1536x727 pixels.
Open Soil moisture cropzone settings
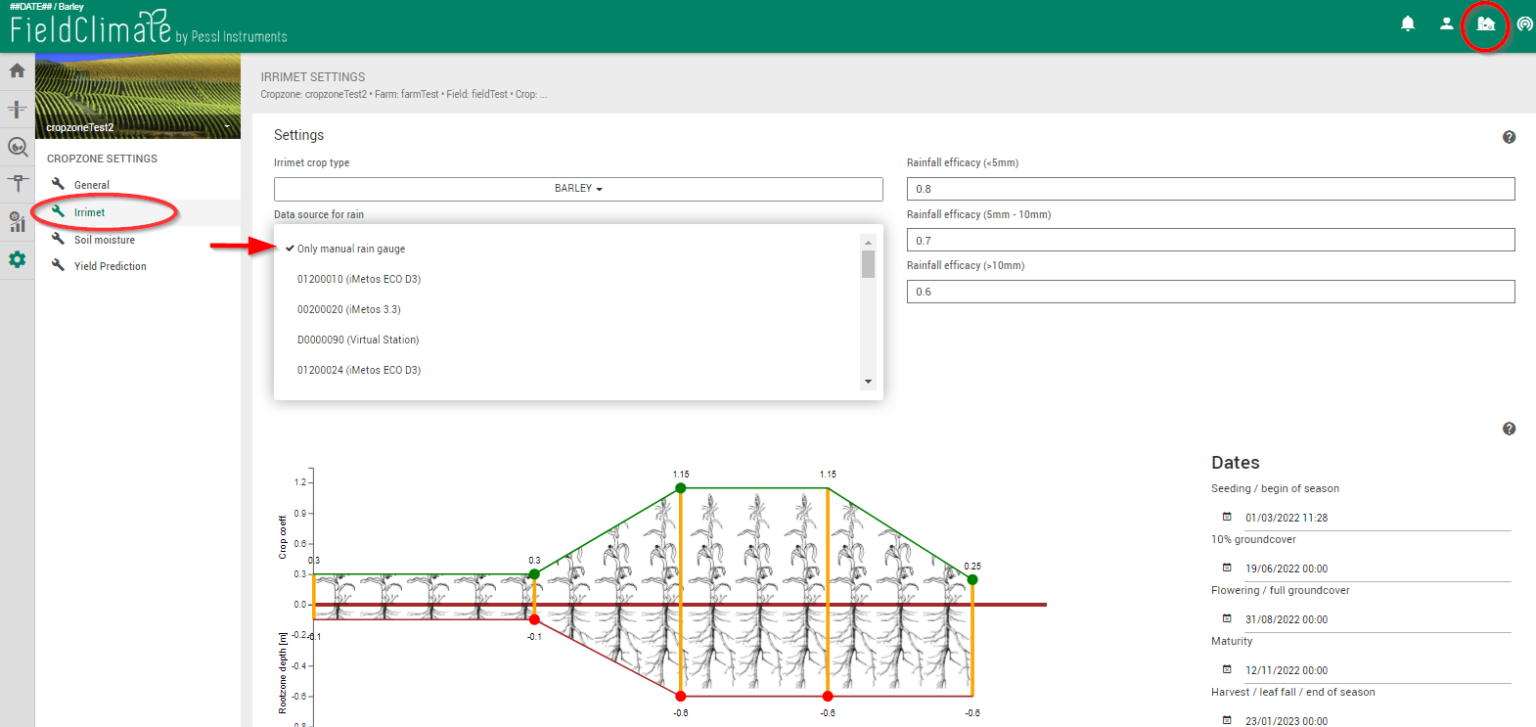tap(104, 240)
